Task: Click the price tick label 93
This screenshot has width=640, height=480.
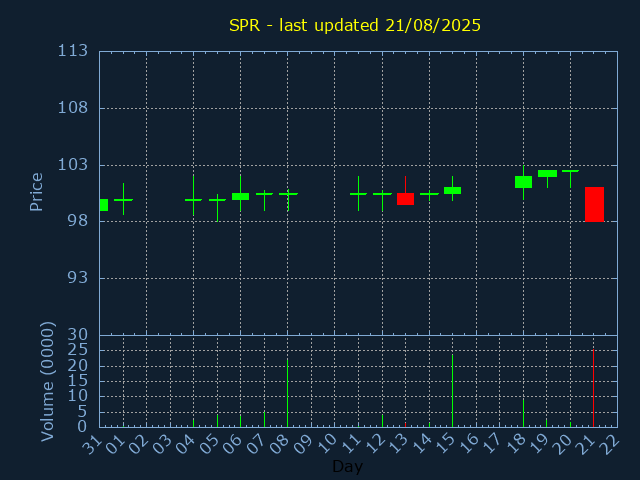Action: pos(78,278)
